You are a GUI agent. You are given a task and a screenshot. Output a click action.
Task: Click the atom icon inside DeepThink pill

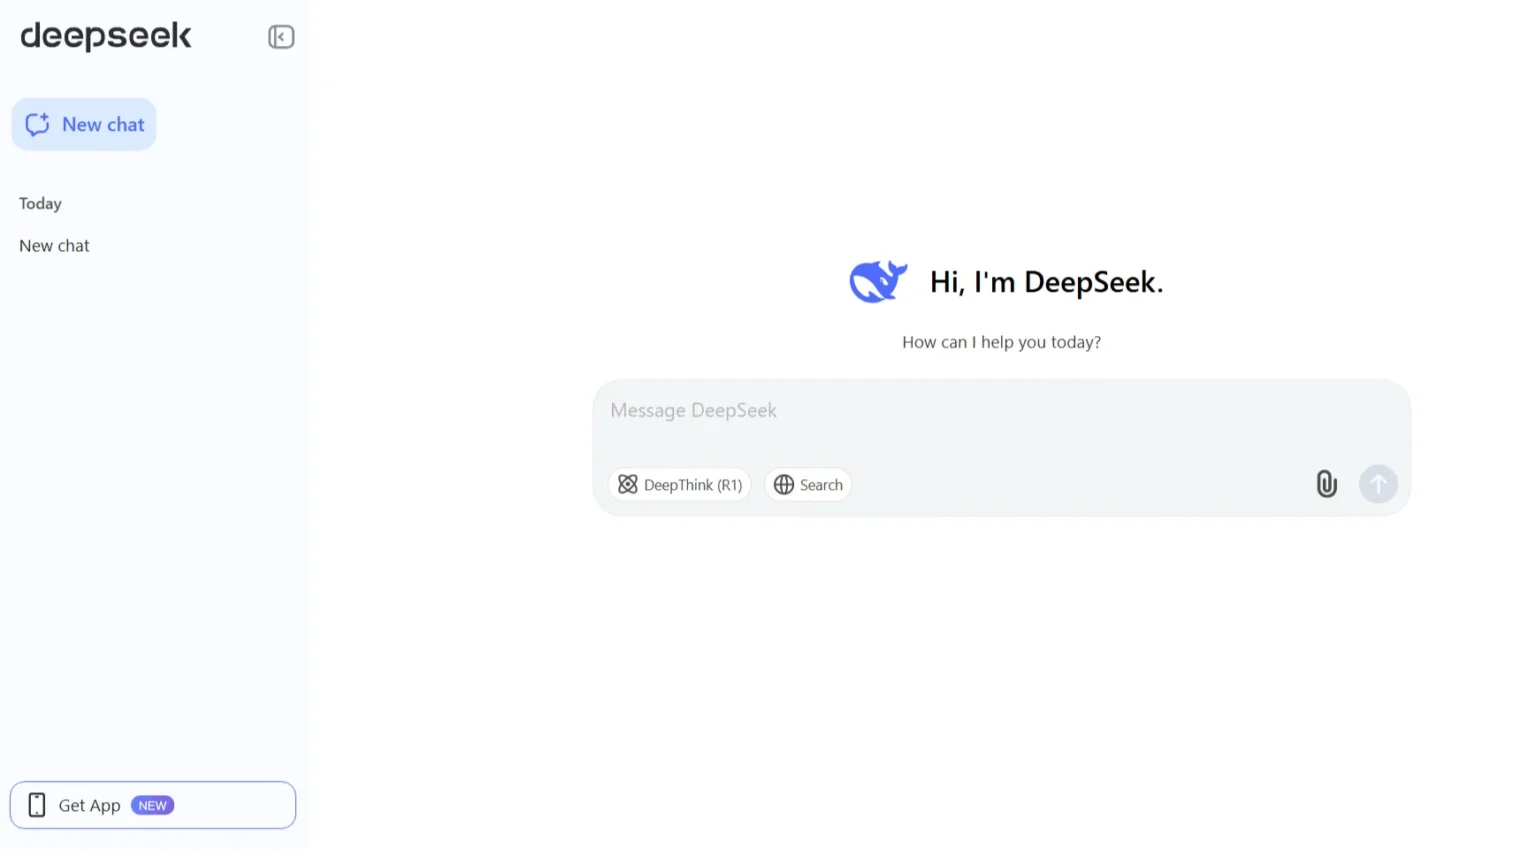coord(628,484)
